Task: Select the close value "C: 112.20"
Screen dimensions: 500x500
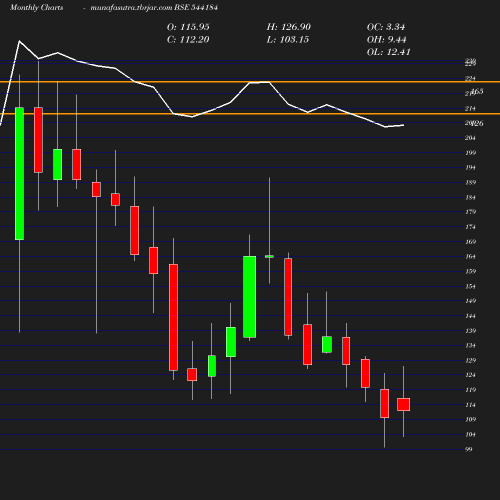Action: (188, 40)
